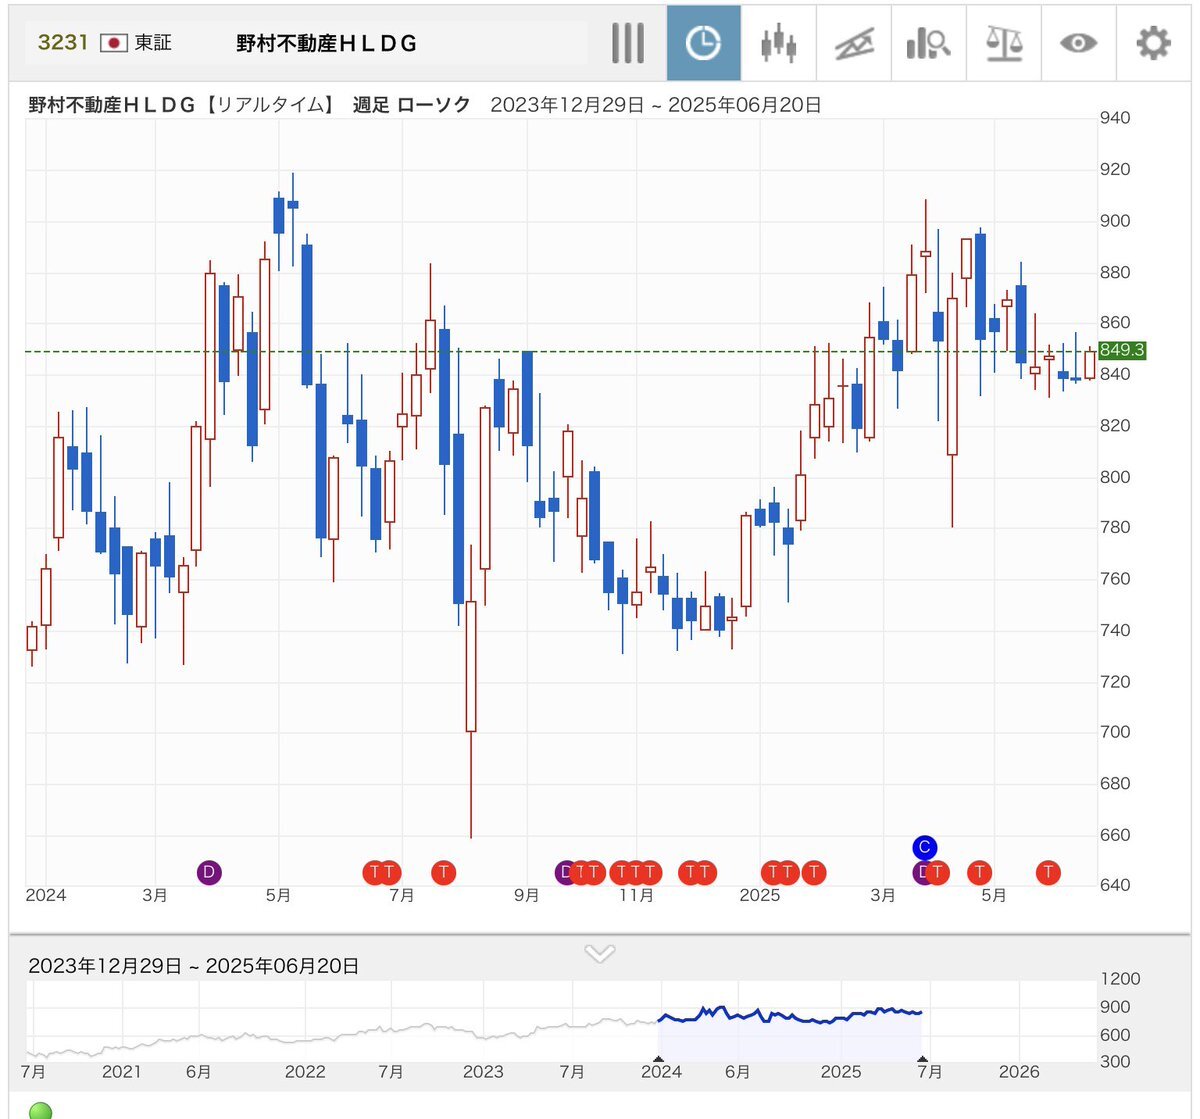Image resolution: width=1200 pixels, height=1119 pixels.
Task: Click the green circle indicator at bottom left
Action: point(40,1111)
